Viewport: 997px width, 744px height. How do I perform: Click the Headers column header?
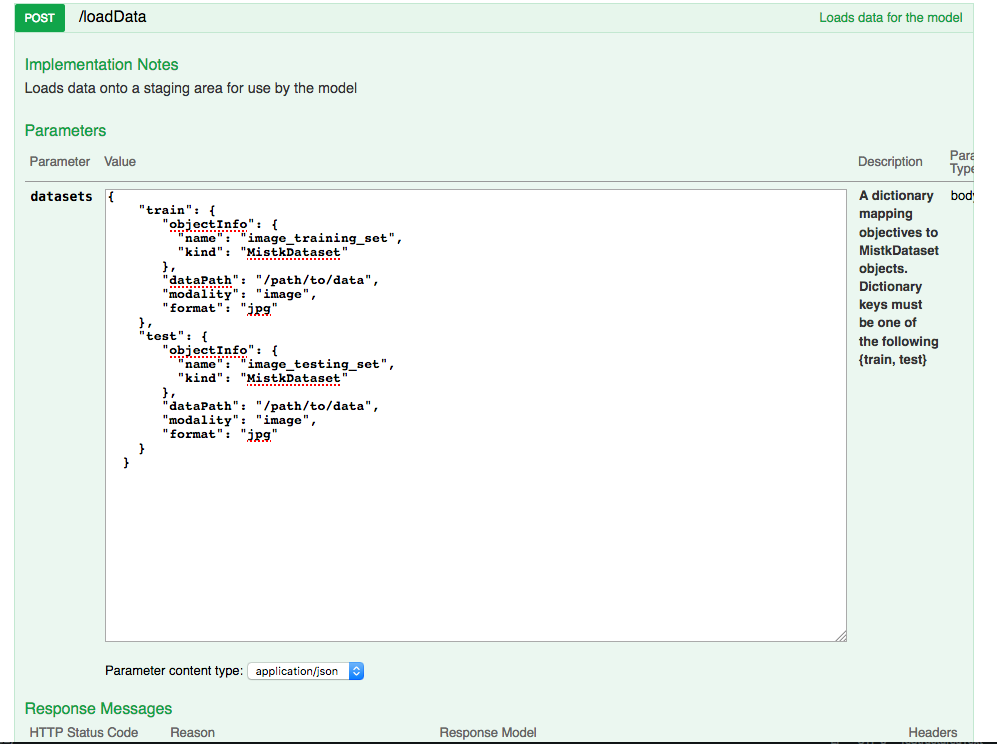pyautogui.click(x=932, y=733)
